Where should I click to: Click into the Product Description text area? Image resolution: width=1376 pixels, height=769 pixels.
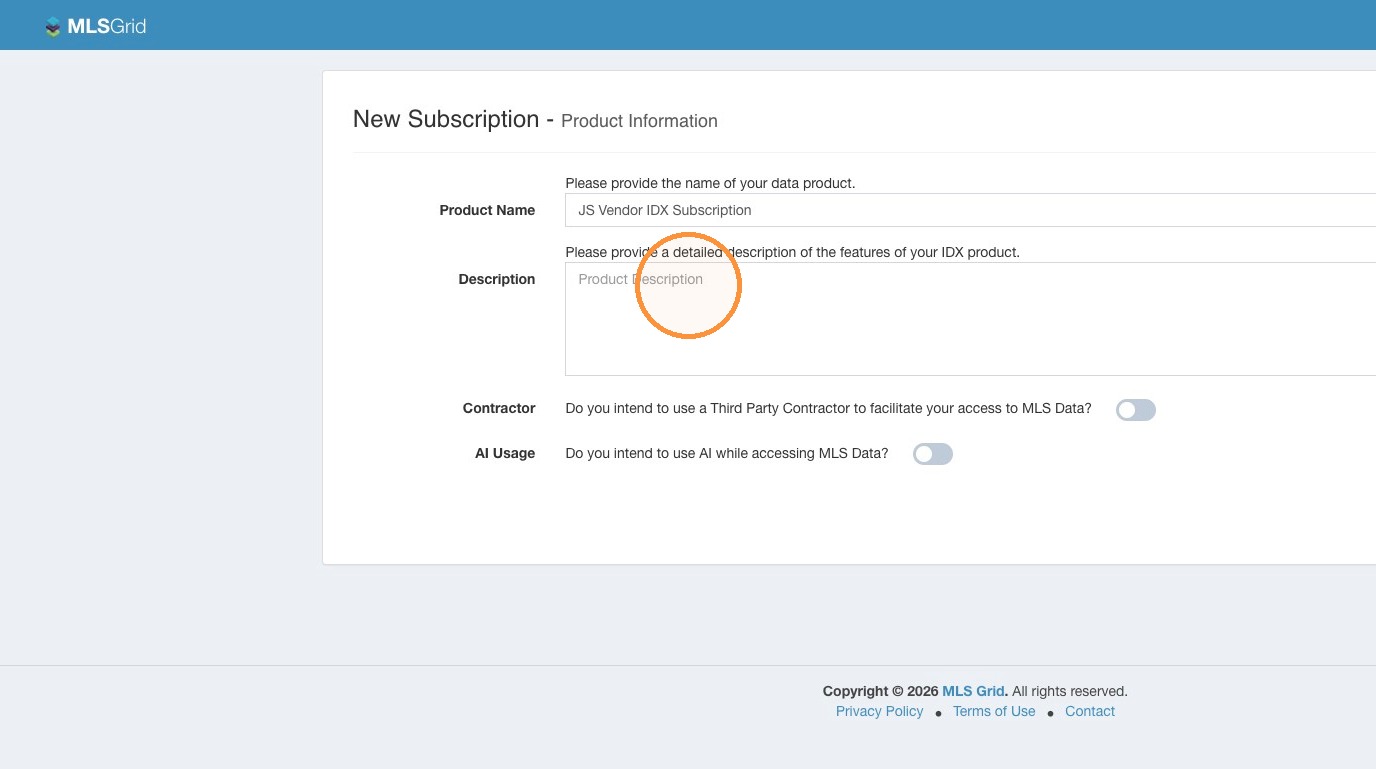click(x=970, y=319)
